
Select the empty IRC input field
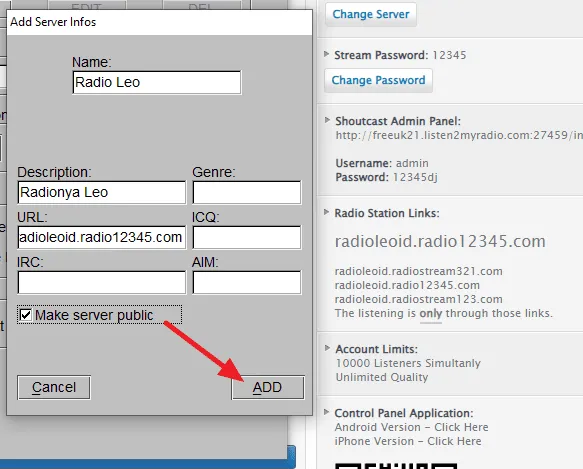(x=102, y=282)
